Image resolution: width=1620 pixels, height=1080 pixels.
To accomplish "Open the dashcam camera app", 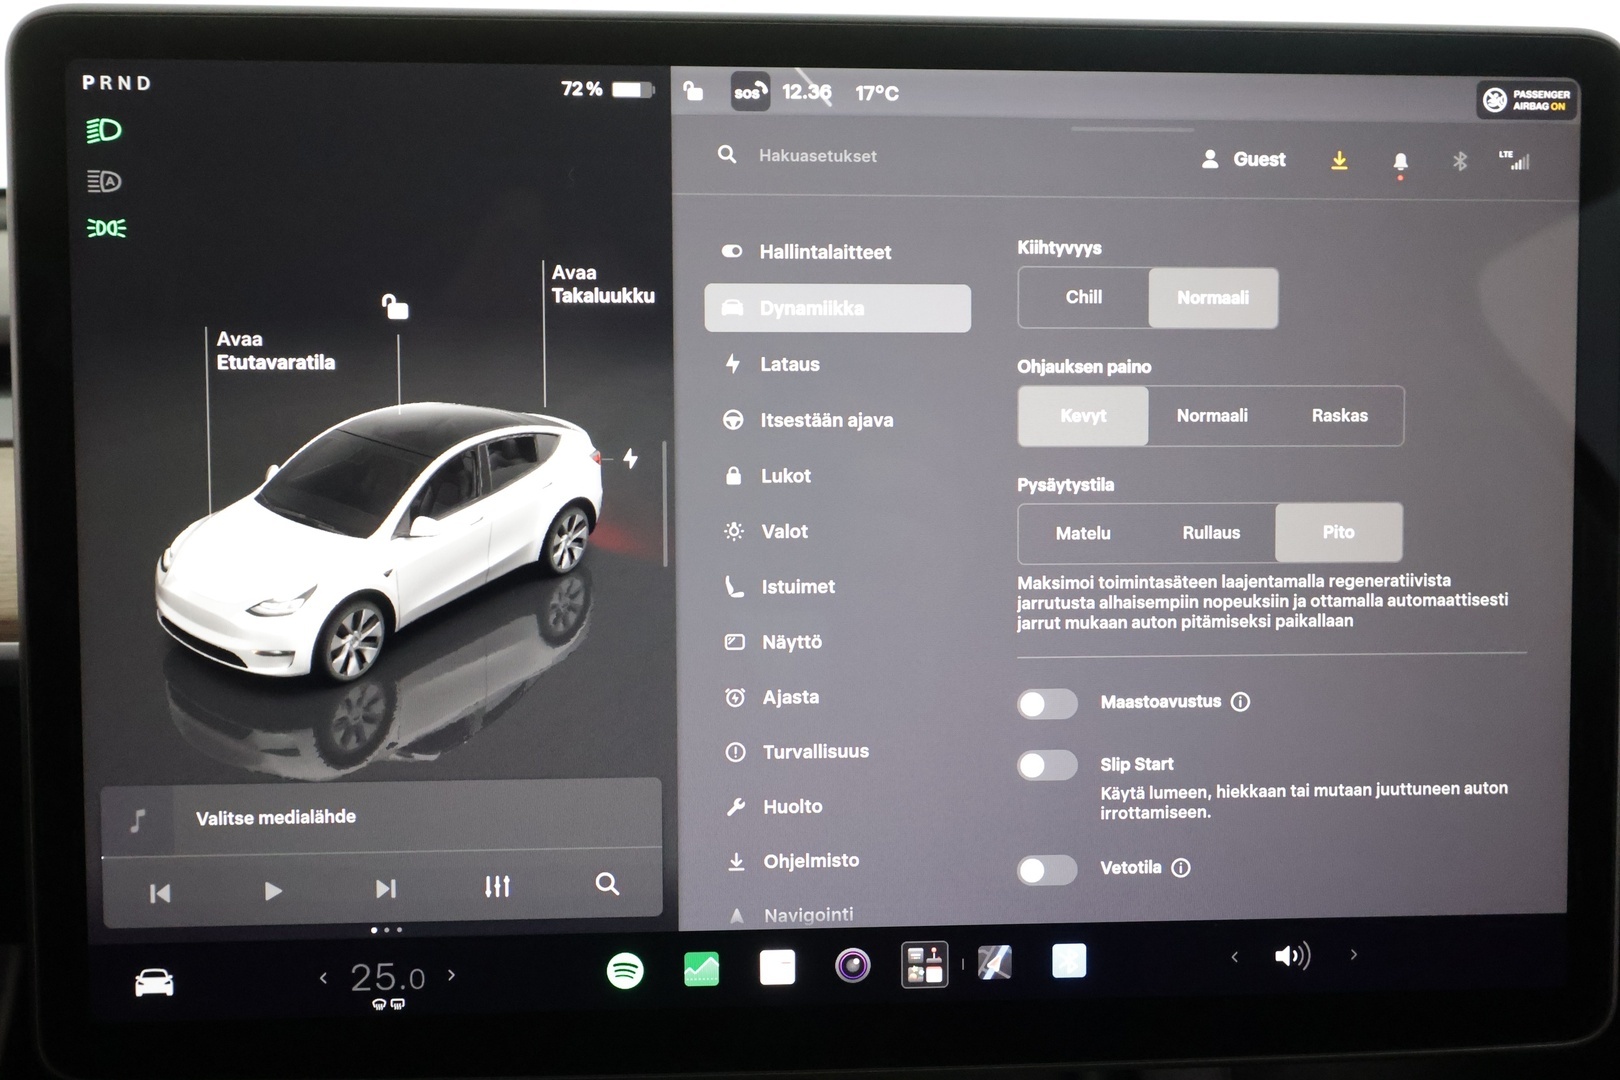I will pos(852,966).
